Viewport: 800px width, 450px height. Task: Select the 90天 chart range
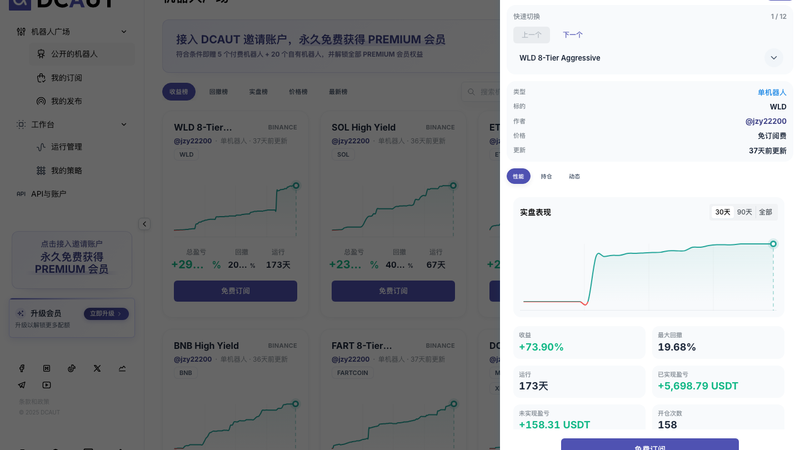pos(744,212)
